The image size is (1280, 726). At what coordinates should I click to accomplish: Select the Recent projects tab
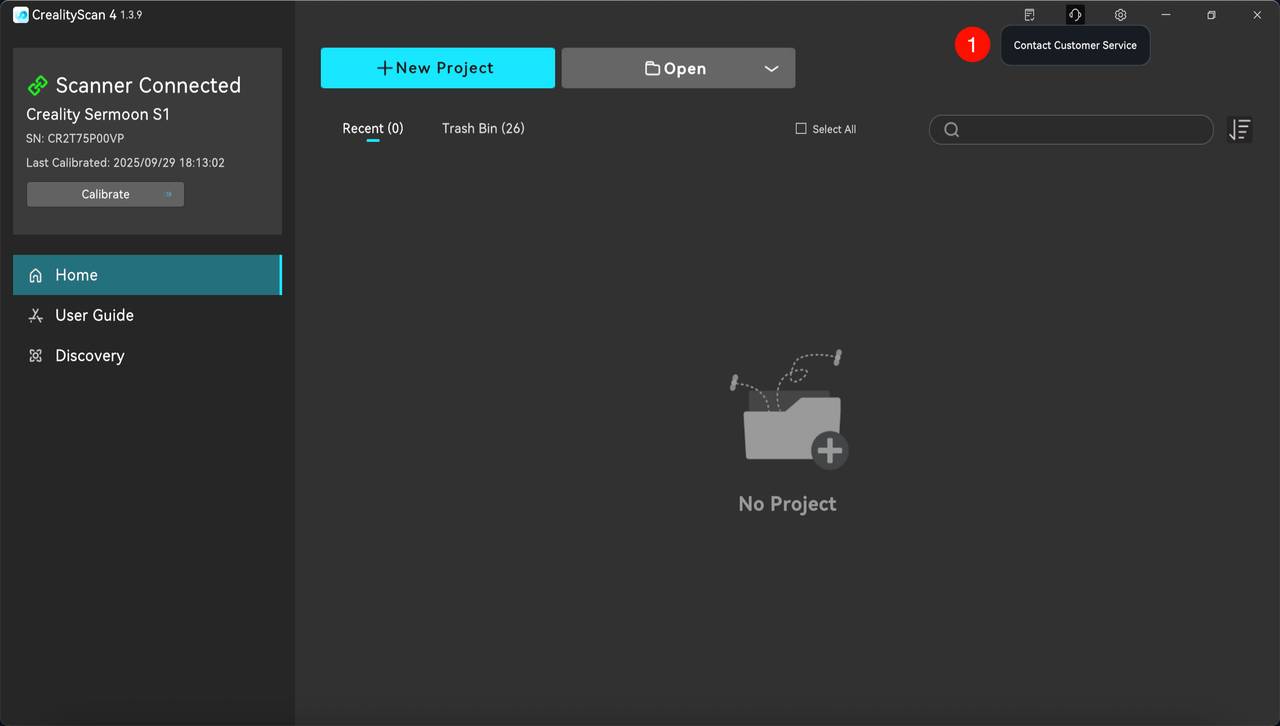pyautogui.click(x=372, y=128)
